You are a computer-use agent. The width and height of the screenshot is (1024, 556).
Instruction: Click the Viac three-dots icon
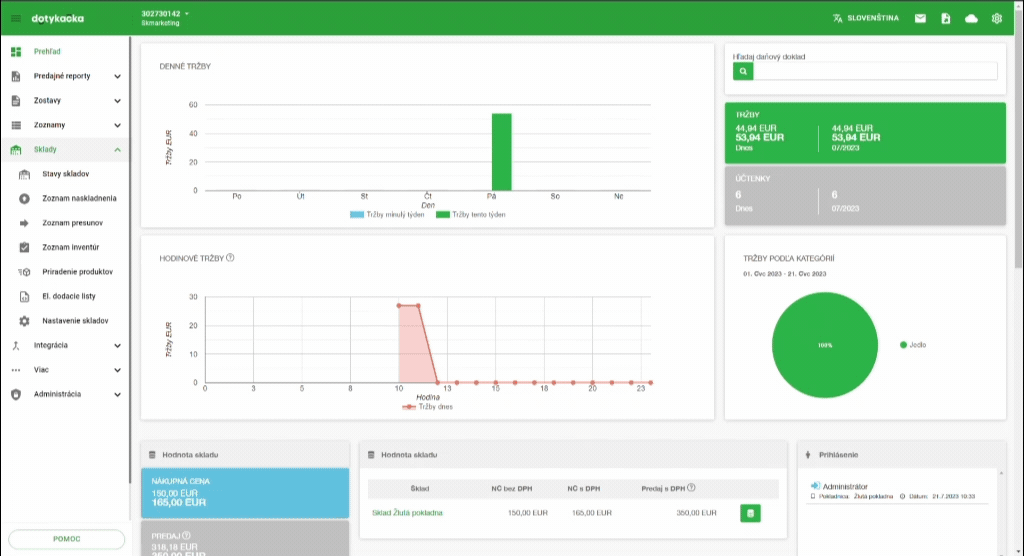coord(16,370)
